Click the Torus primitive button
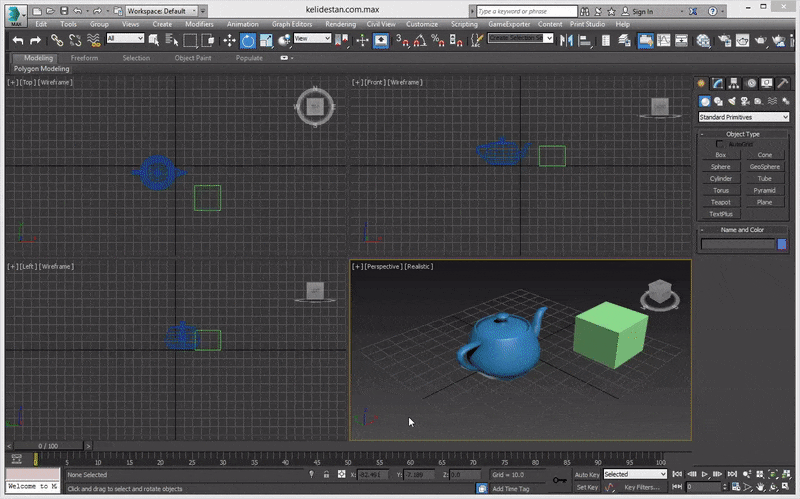The width and height of the screenshot is (800, 499). point(720,190)
